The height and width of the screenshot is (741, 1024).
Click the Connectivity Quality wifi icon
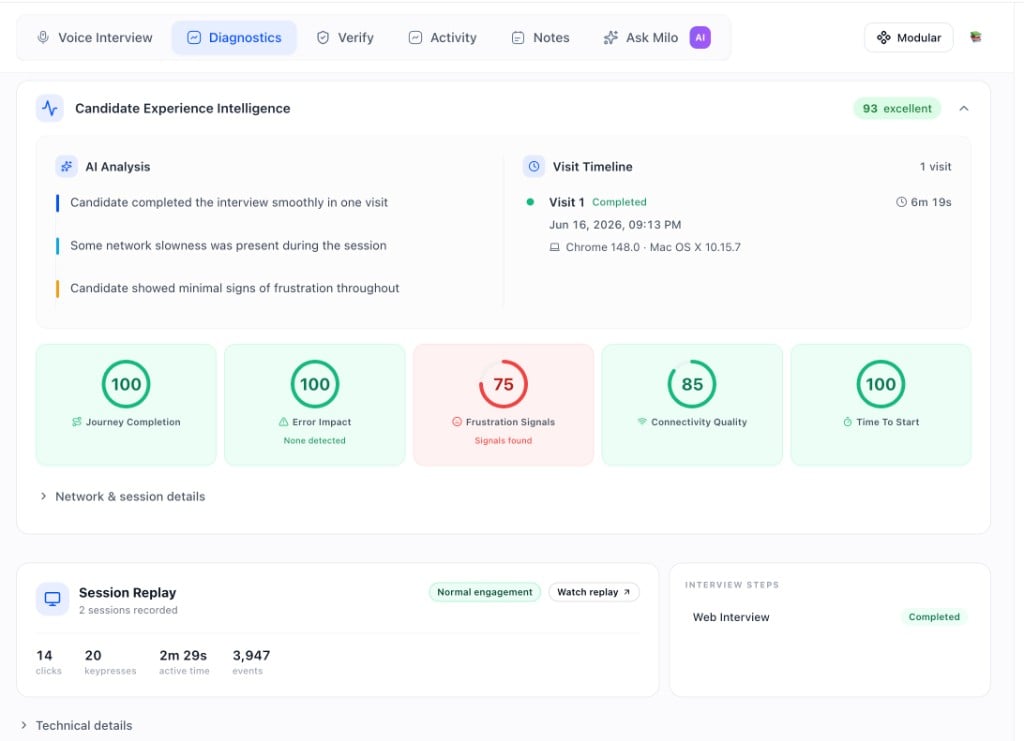point(642,422)
